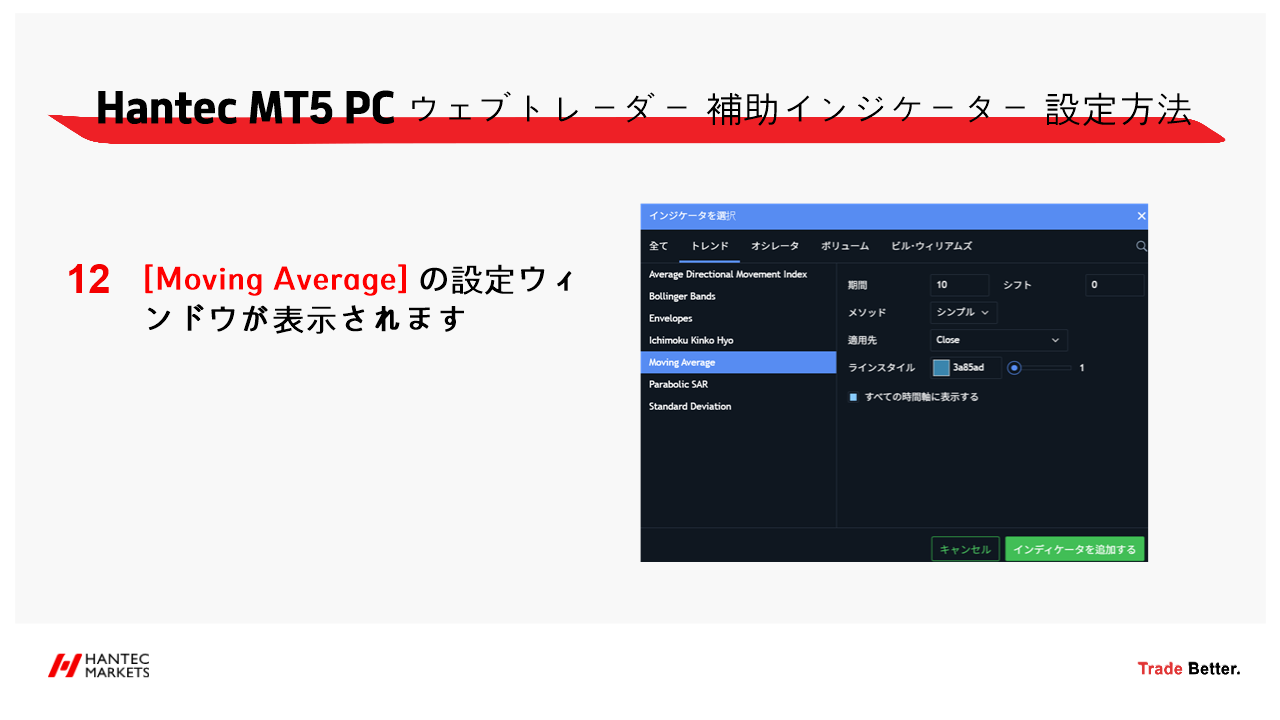Screen dimensions: 1280x720
Task: Toggle すべての時間軸に表示する checkbox
Action: coord(854,397)
